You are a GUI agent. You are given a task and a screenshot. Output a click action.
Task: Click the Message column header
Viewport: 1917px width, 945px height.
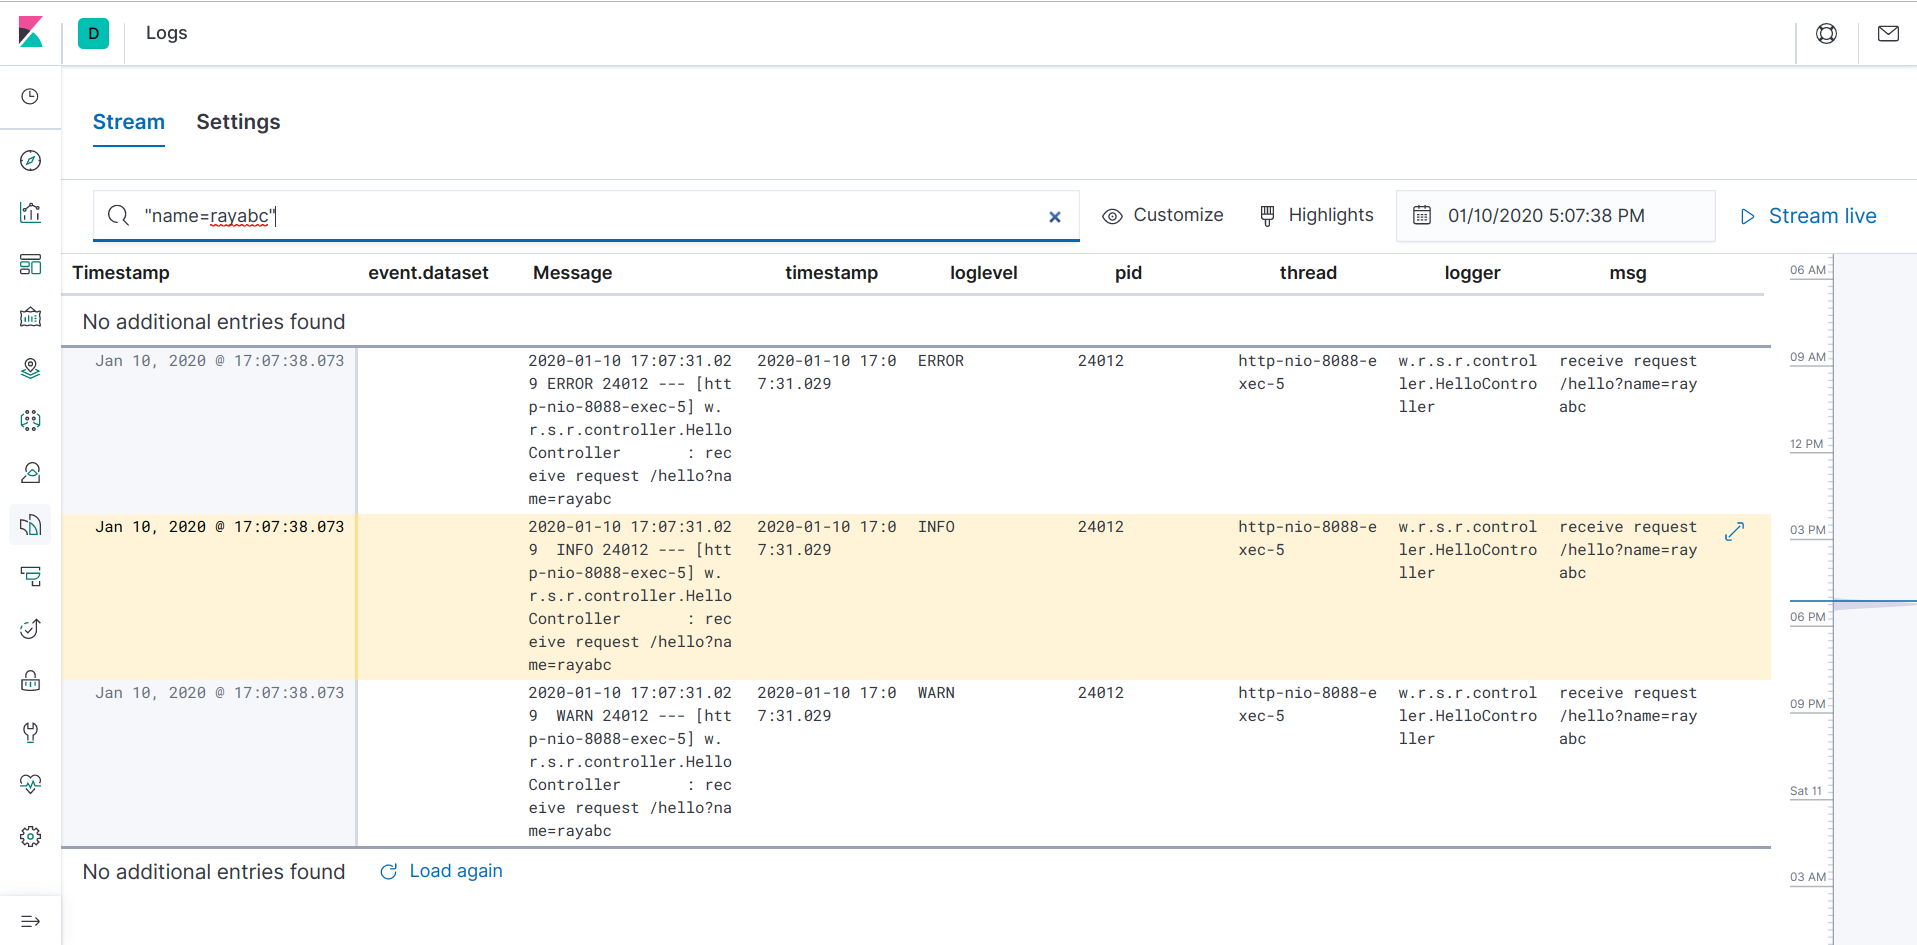(572, 273)
